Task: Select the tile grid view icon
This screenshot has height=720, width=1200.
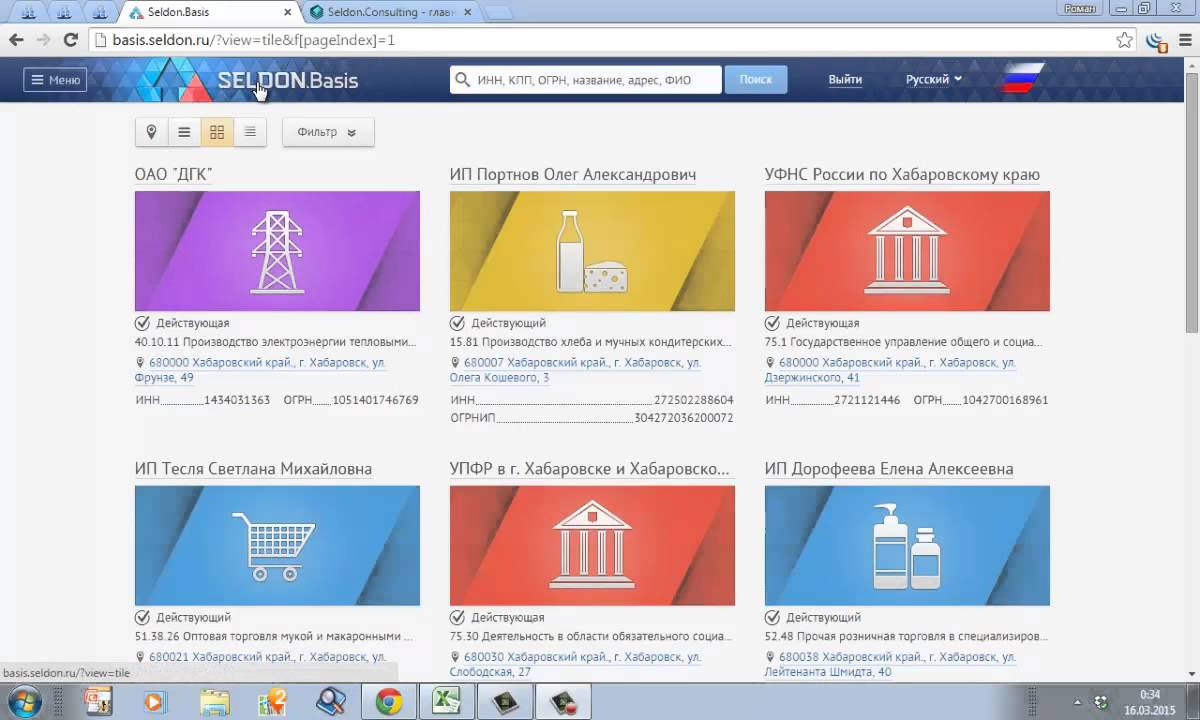Action: pos(218,132)
